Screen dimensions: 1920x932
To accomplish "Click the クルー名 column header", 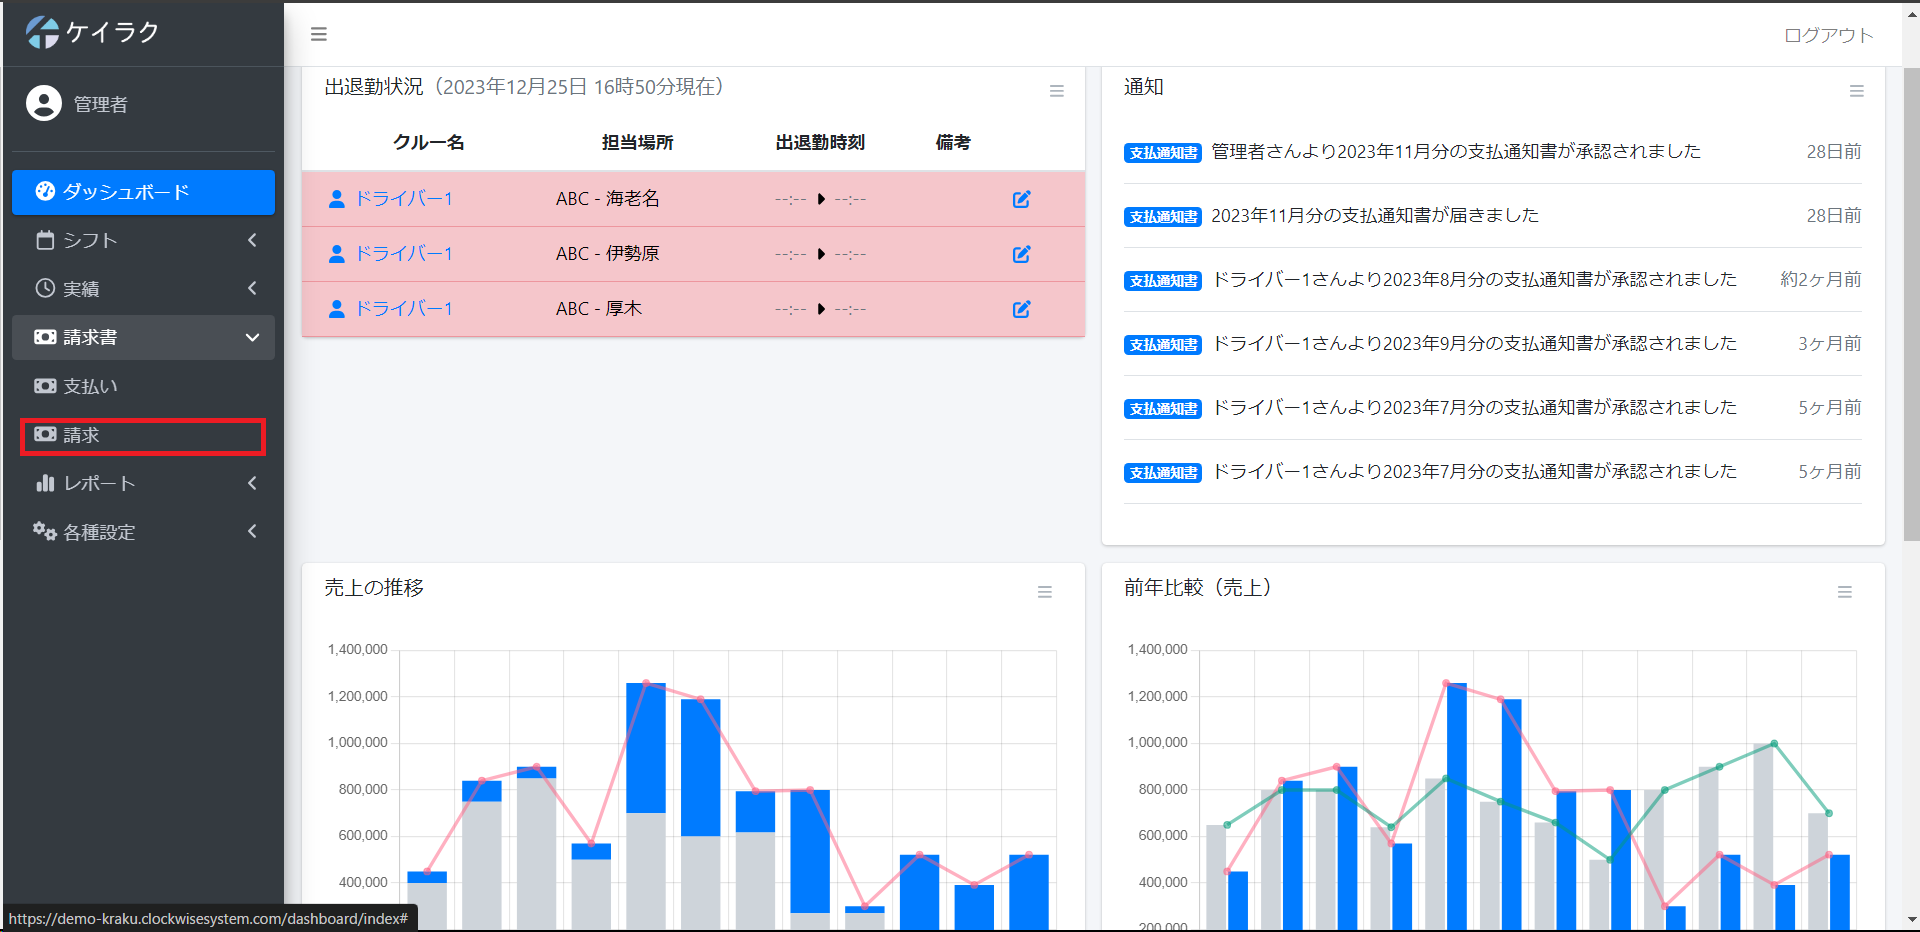I will click(428, 142).
